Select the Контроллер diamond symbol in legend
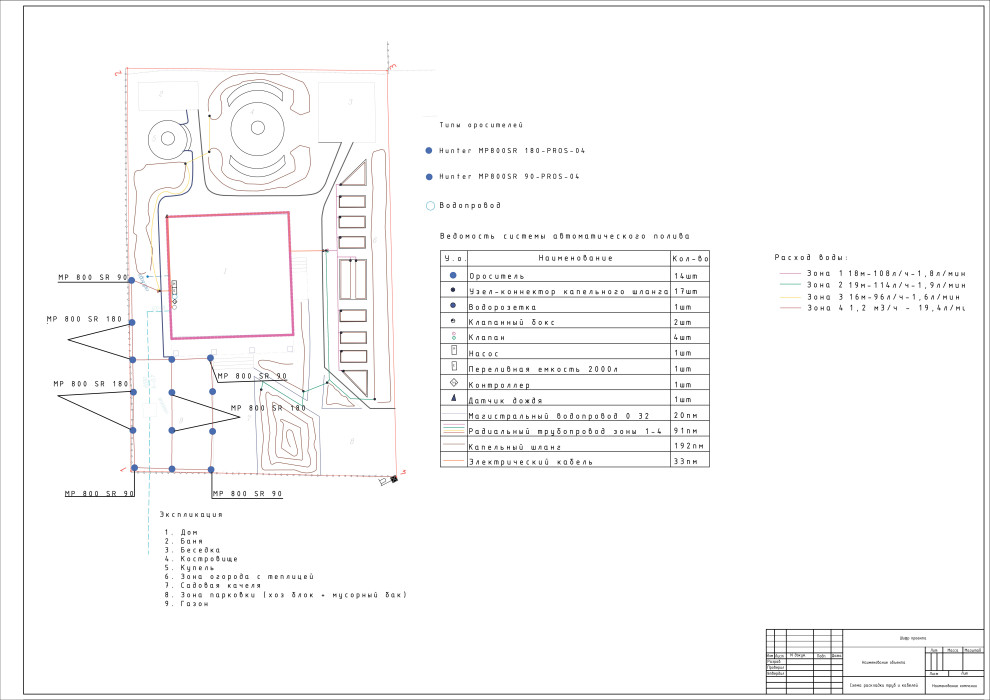 click(453, 384)
